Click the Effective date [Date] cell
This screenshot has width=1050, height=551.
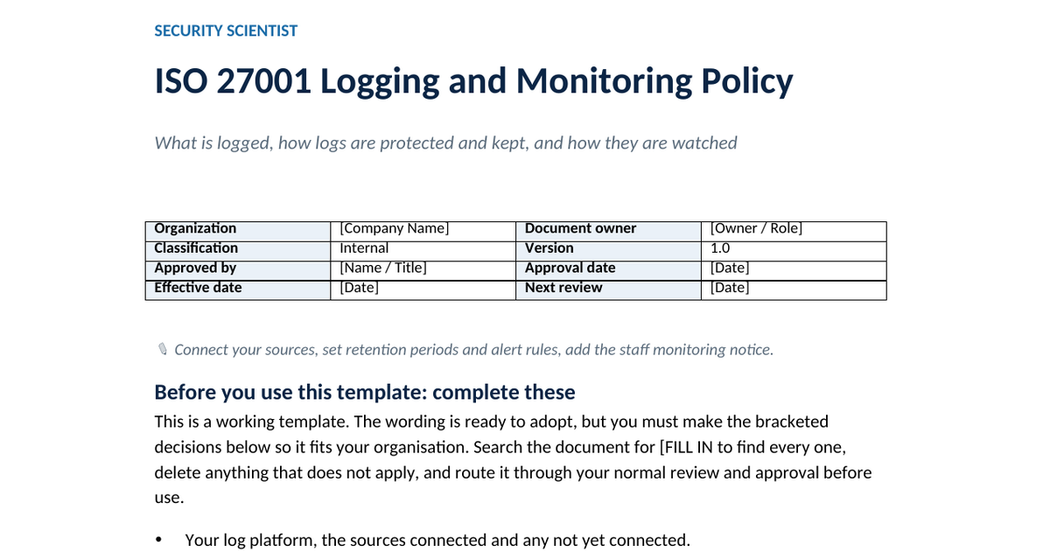point(423,288)
